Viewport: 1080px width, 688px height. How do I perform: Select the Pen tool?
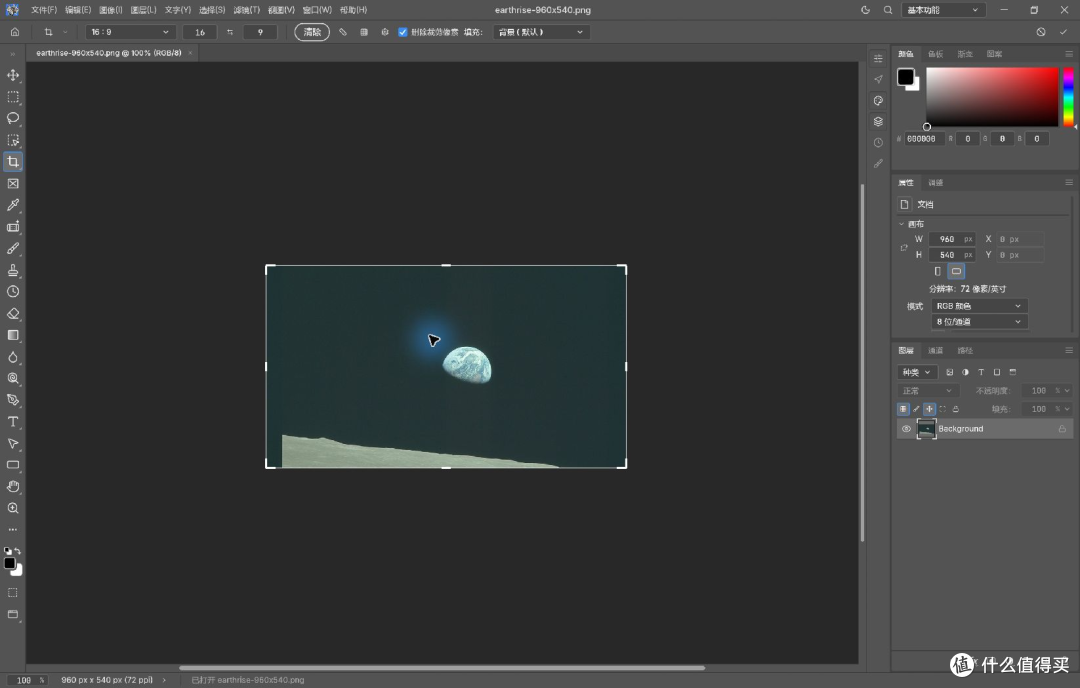[13, 400]
